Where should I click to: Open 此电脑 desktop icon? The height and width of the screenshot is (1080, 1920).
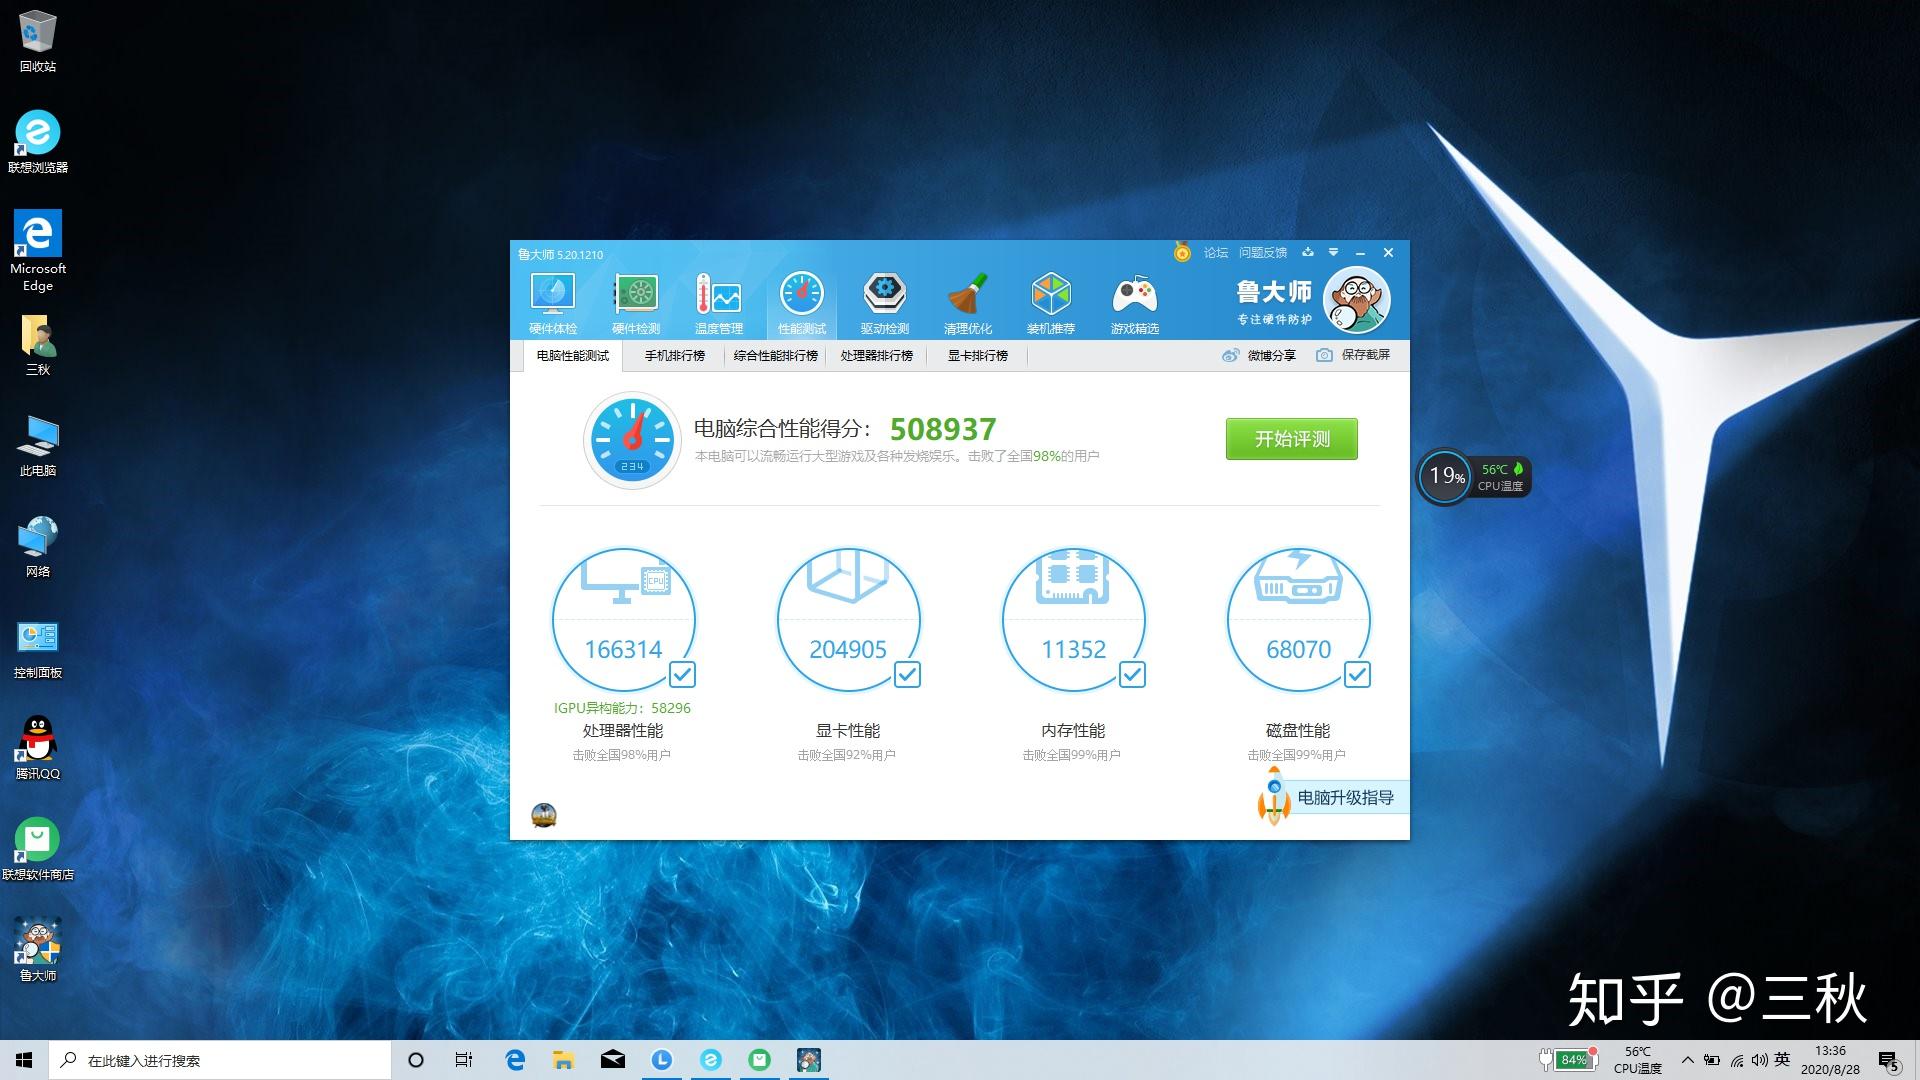pyautogui.click(x=38, y=446)
